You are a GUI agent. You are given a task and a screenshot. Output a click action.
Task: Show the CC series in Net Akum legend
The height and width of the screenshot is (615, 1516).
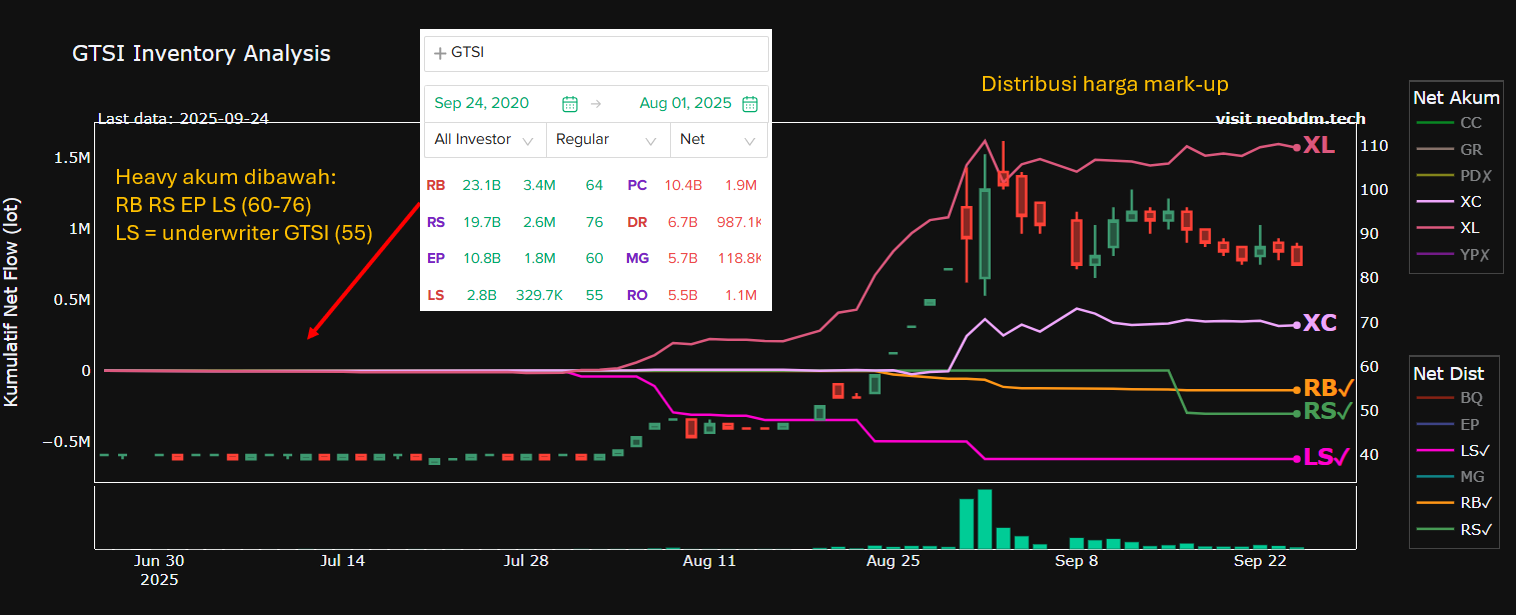tap(1470, 123)
